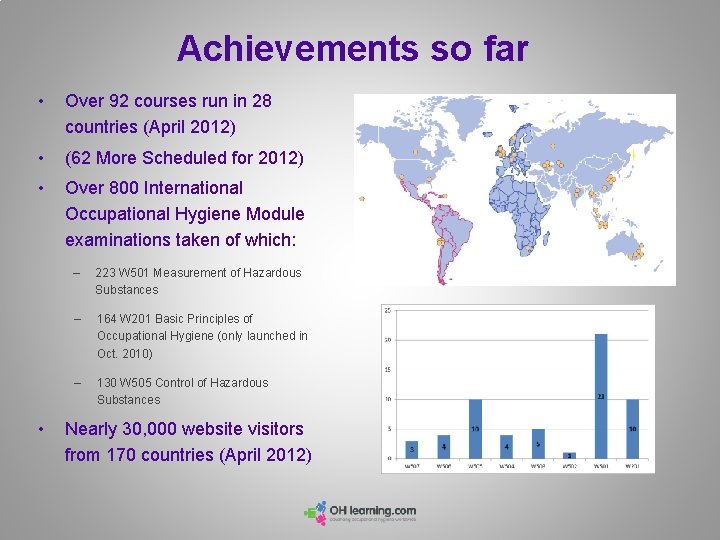This screenshot has width=720, height=540.
Task: Click "164 W201 Basic Principles of" sub-bullet line
Action: point(175,319)
